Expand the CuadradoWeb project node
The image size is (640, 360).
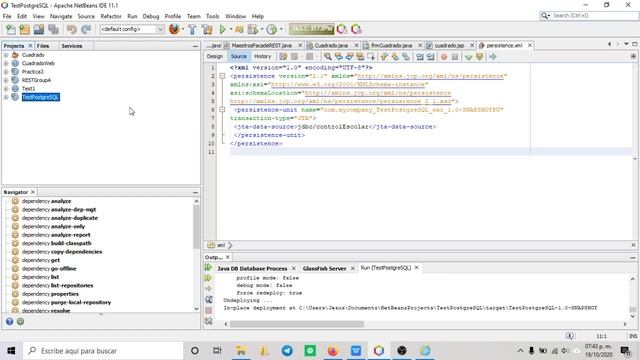(6, 63)
